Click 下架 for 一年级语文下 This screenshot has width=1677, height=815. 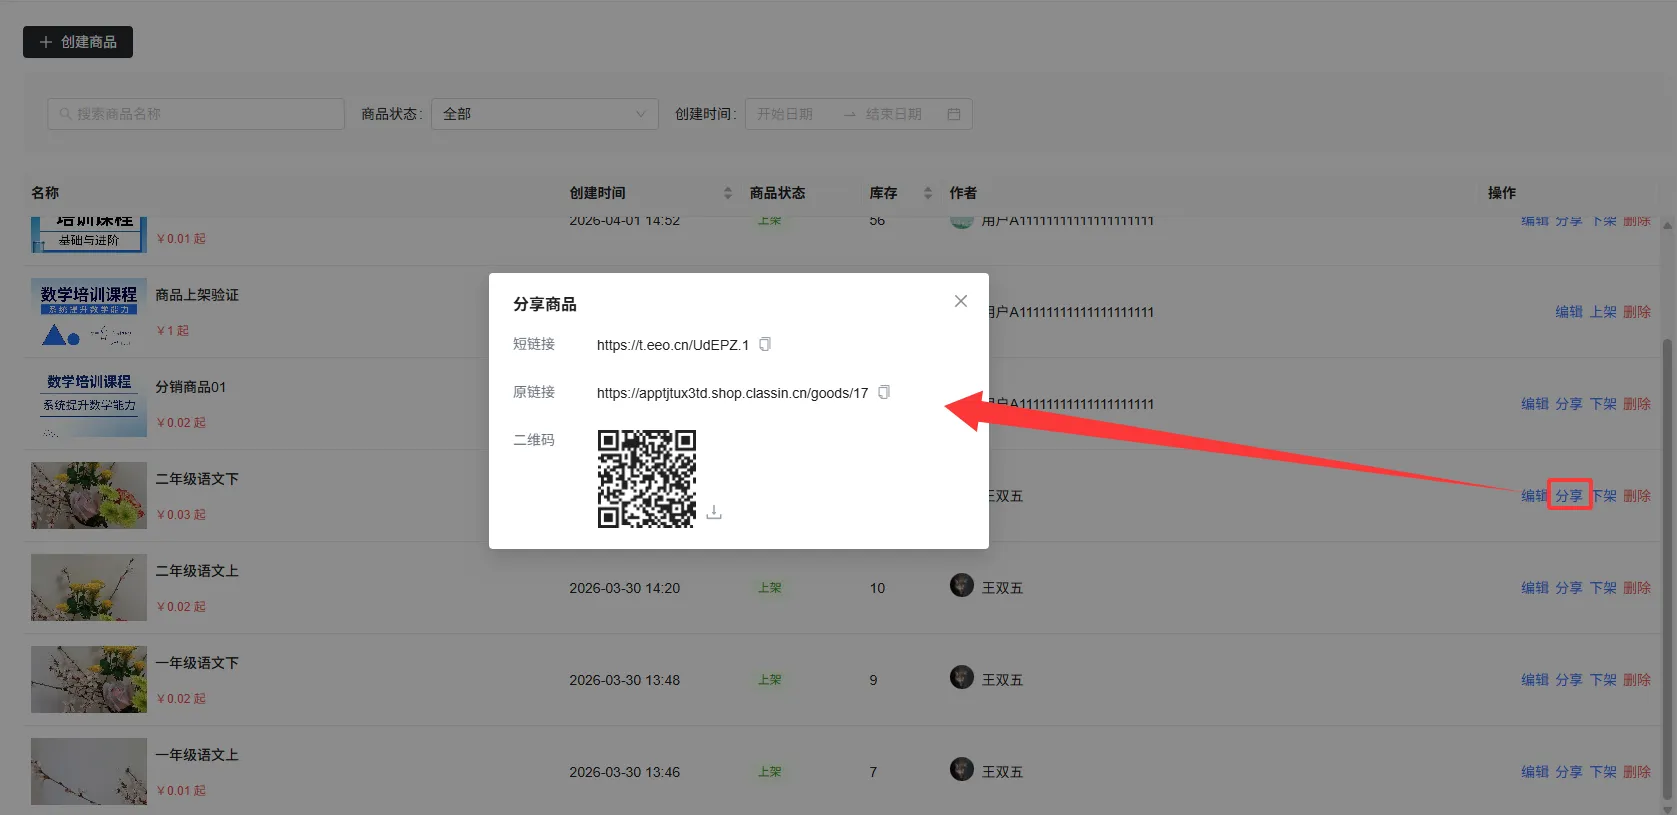click(x=1603, y=680)
